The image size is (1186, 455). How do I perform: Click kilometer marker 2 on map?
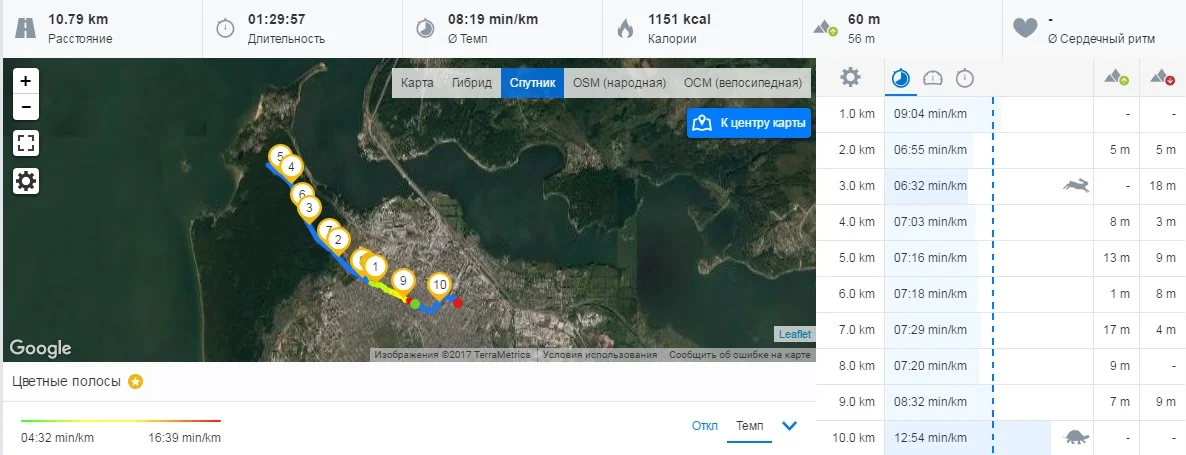coord(338,240)
